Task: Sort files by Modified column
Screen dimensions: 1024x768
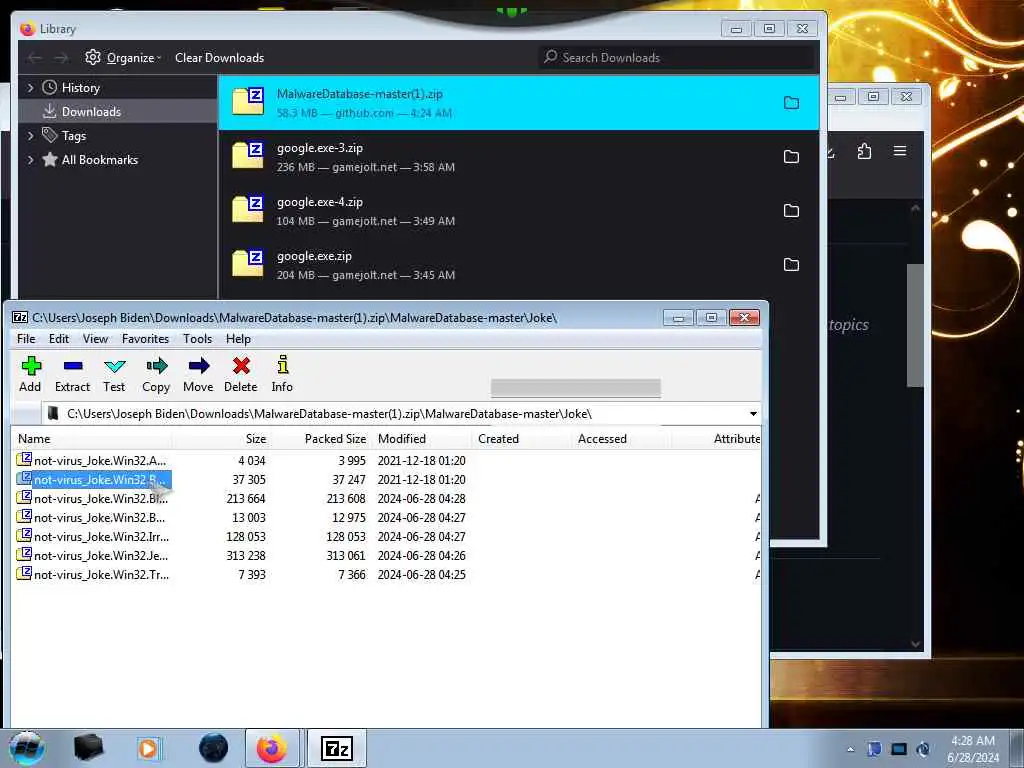Action: (422, 439)
